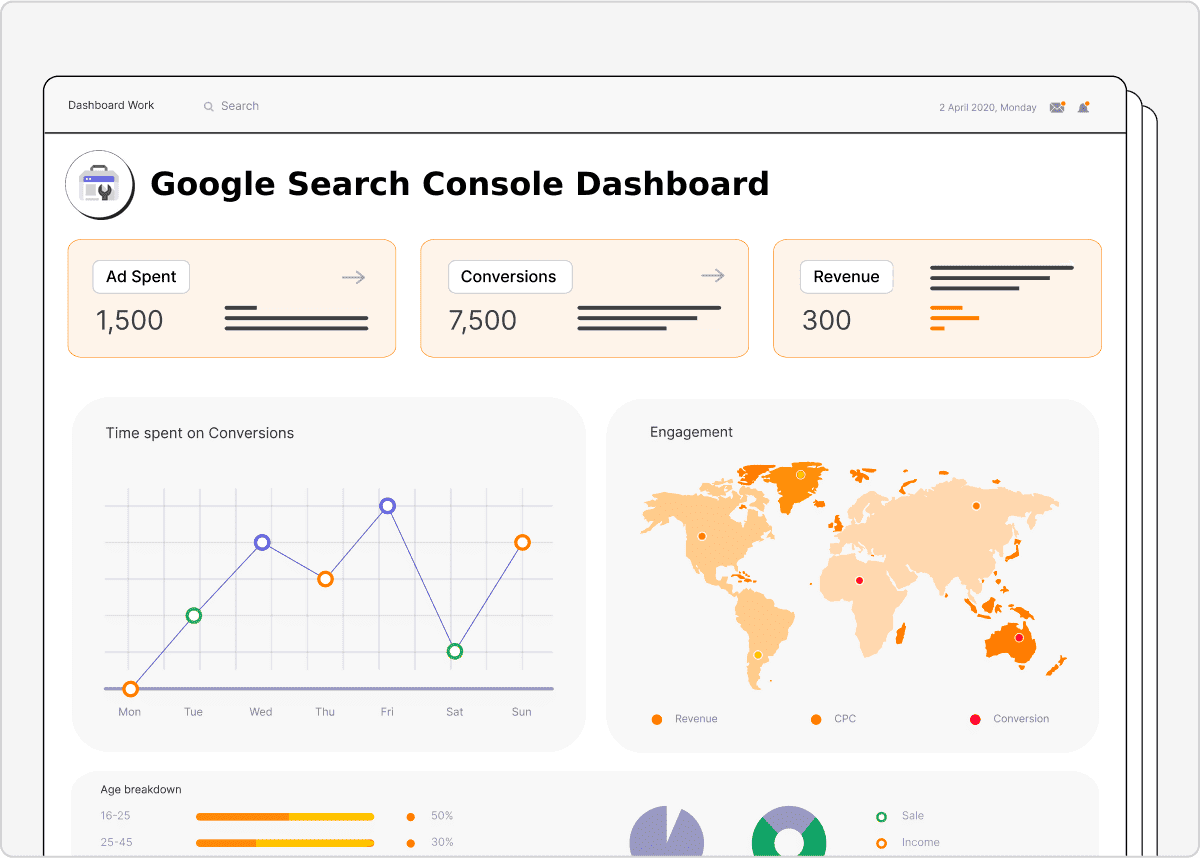Click the arrow on Ad Spent card
Screen dimensions: 1200x858
tap(354, 277)
